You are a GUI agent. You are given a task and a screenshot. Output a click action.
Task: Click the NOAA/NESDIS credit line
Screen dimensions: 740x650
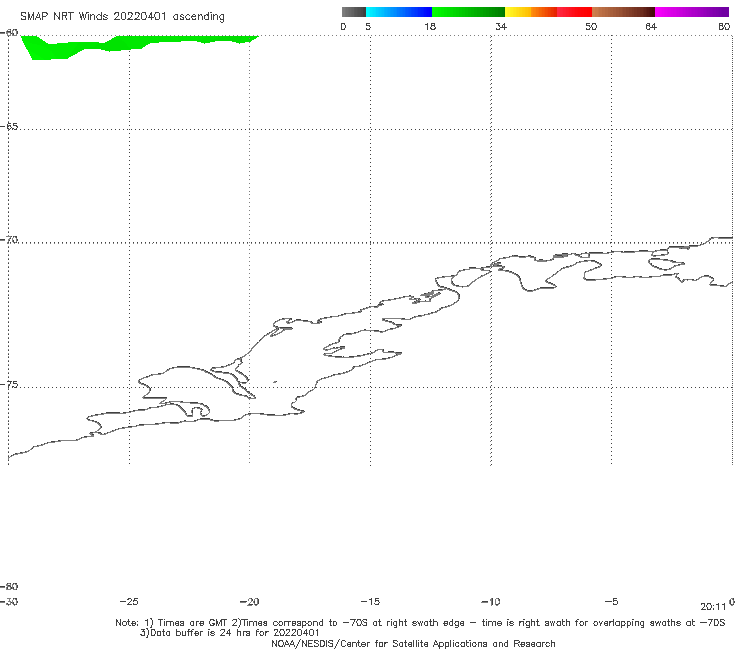413,644
